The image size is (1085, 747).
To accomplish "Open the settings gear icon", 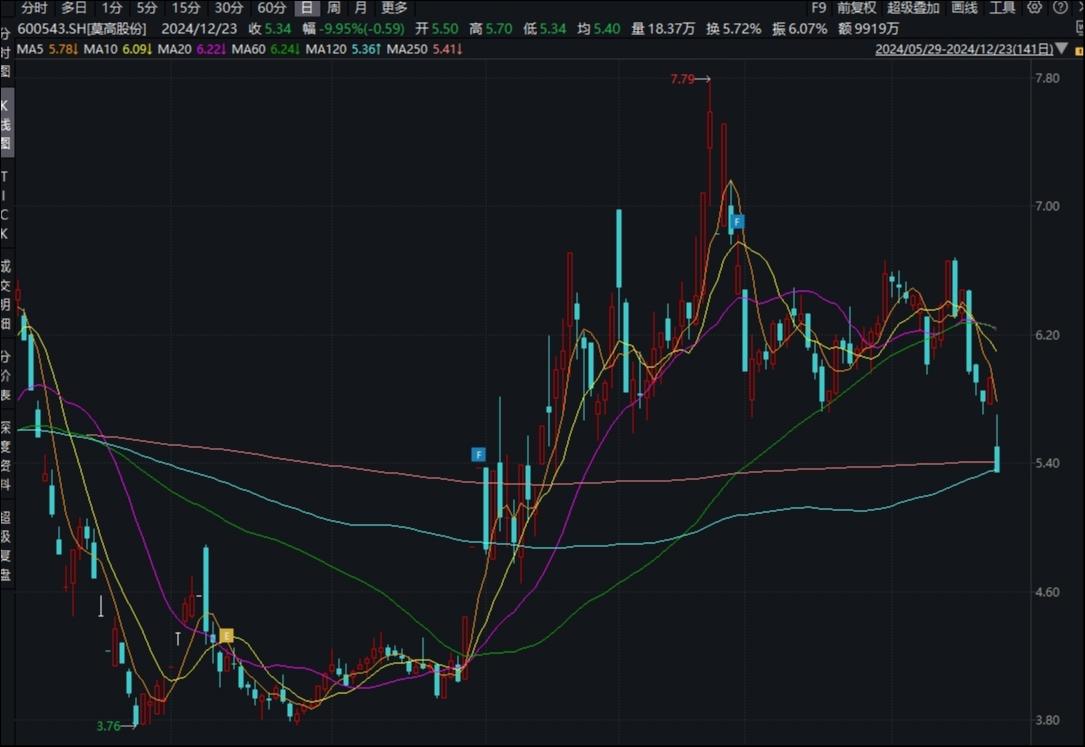I will [1034, 8].
